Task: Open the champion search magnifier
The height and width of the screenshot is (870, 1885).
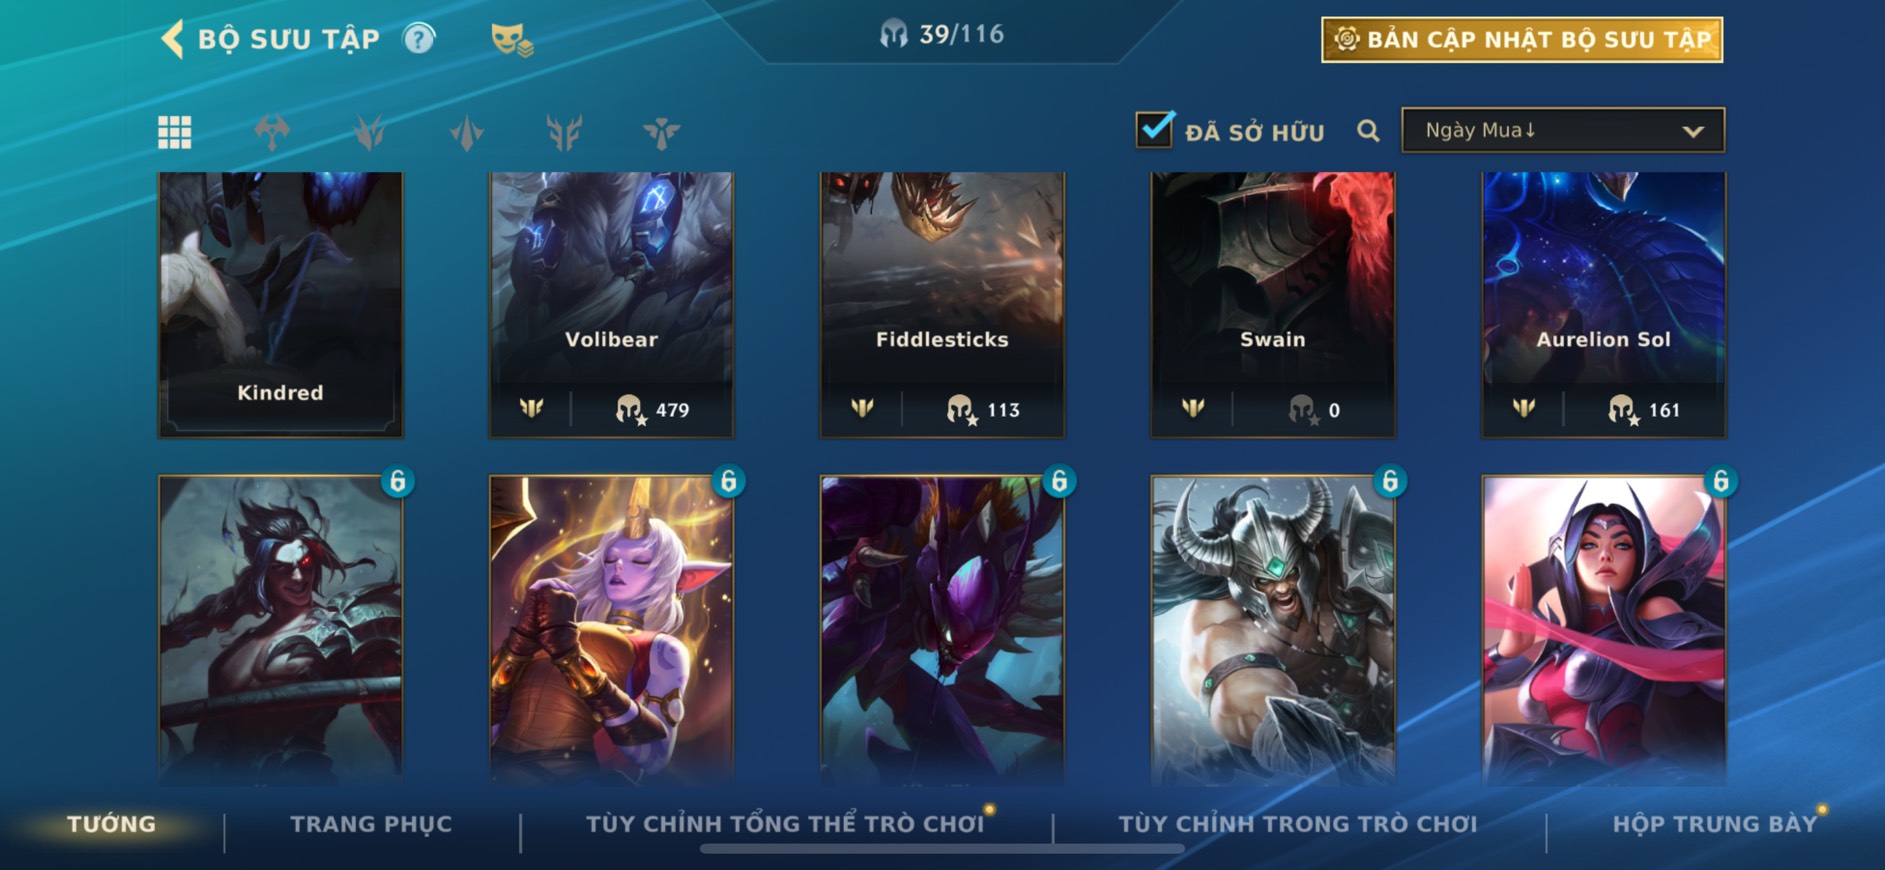Action: pos(1368,131)
